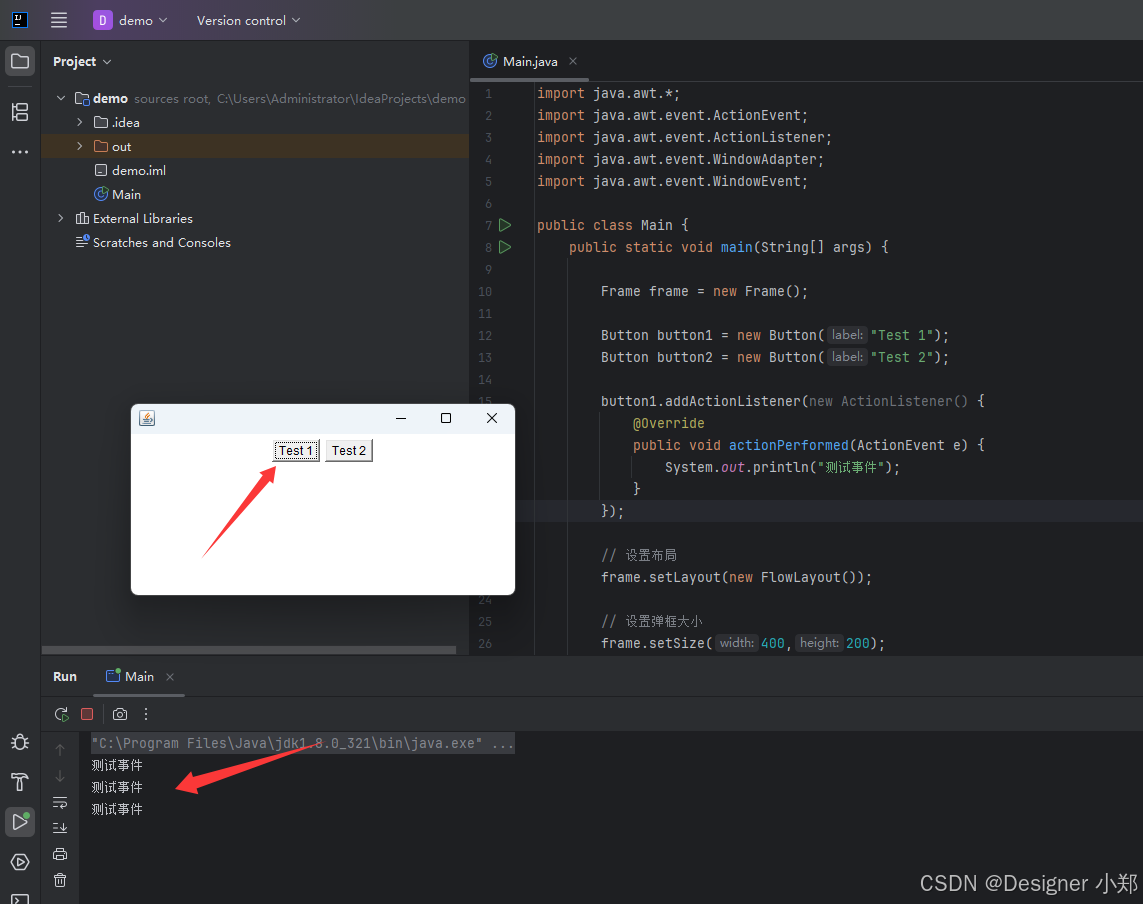Image resolution: width=1143 pixels, height=904 pixels.
Task: Click the first 测试事件 console line
Action: [x=117, y=765]
